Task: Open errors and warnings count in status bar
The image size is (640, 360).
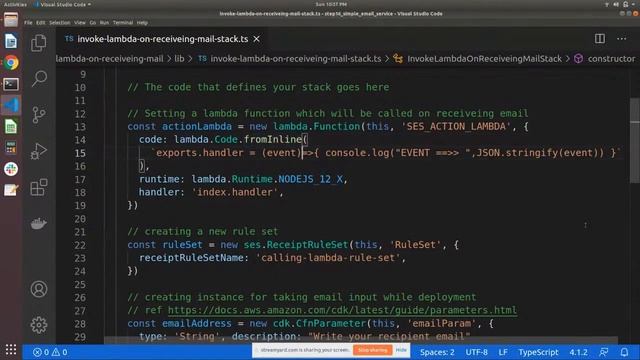Action: 50,352
